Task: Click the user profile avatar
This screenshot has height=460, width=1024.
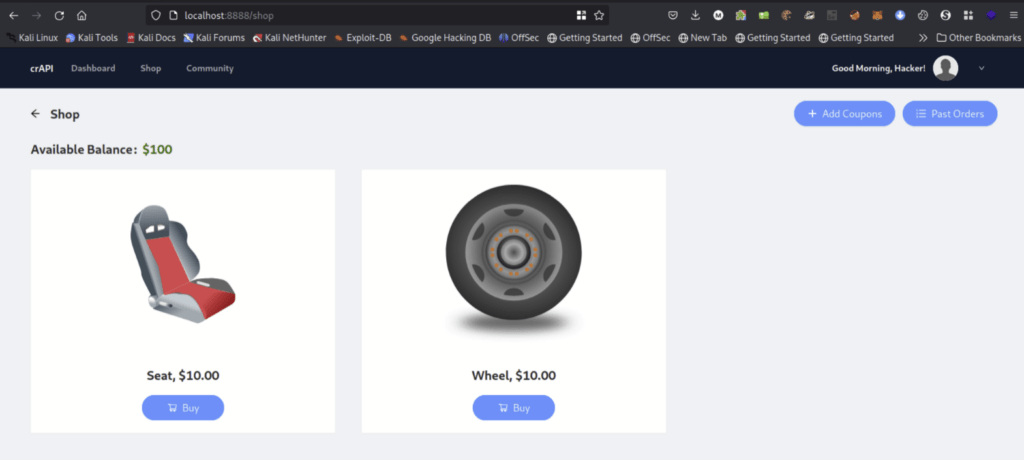Action: (x=945, y=68)
